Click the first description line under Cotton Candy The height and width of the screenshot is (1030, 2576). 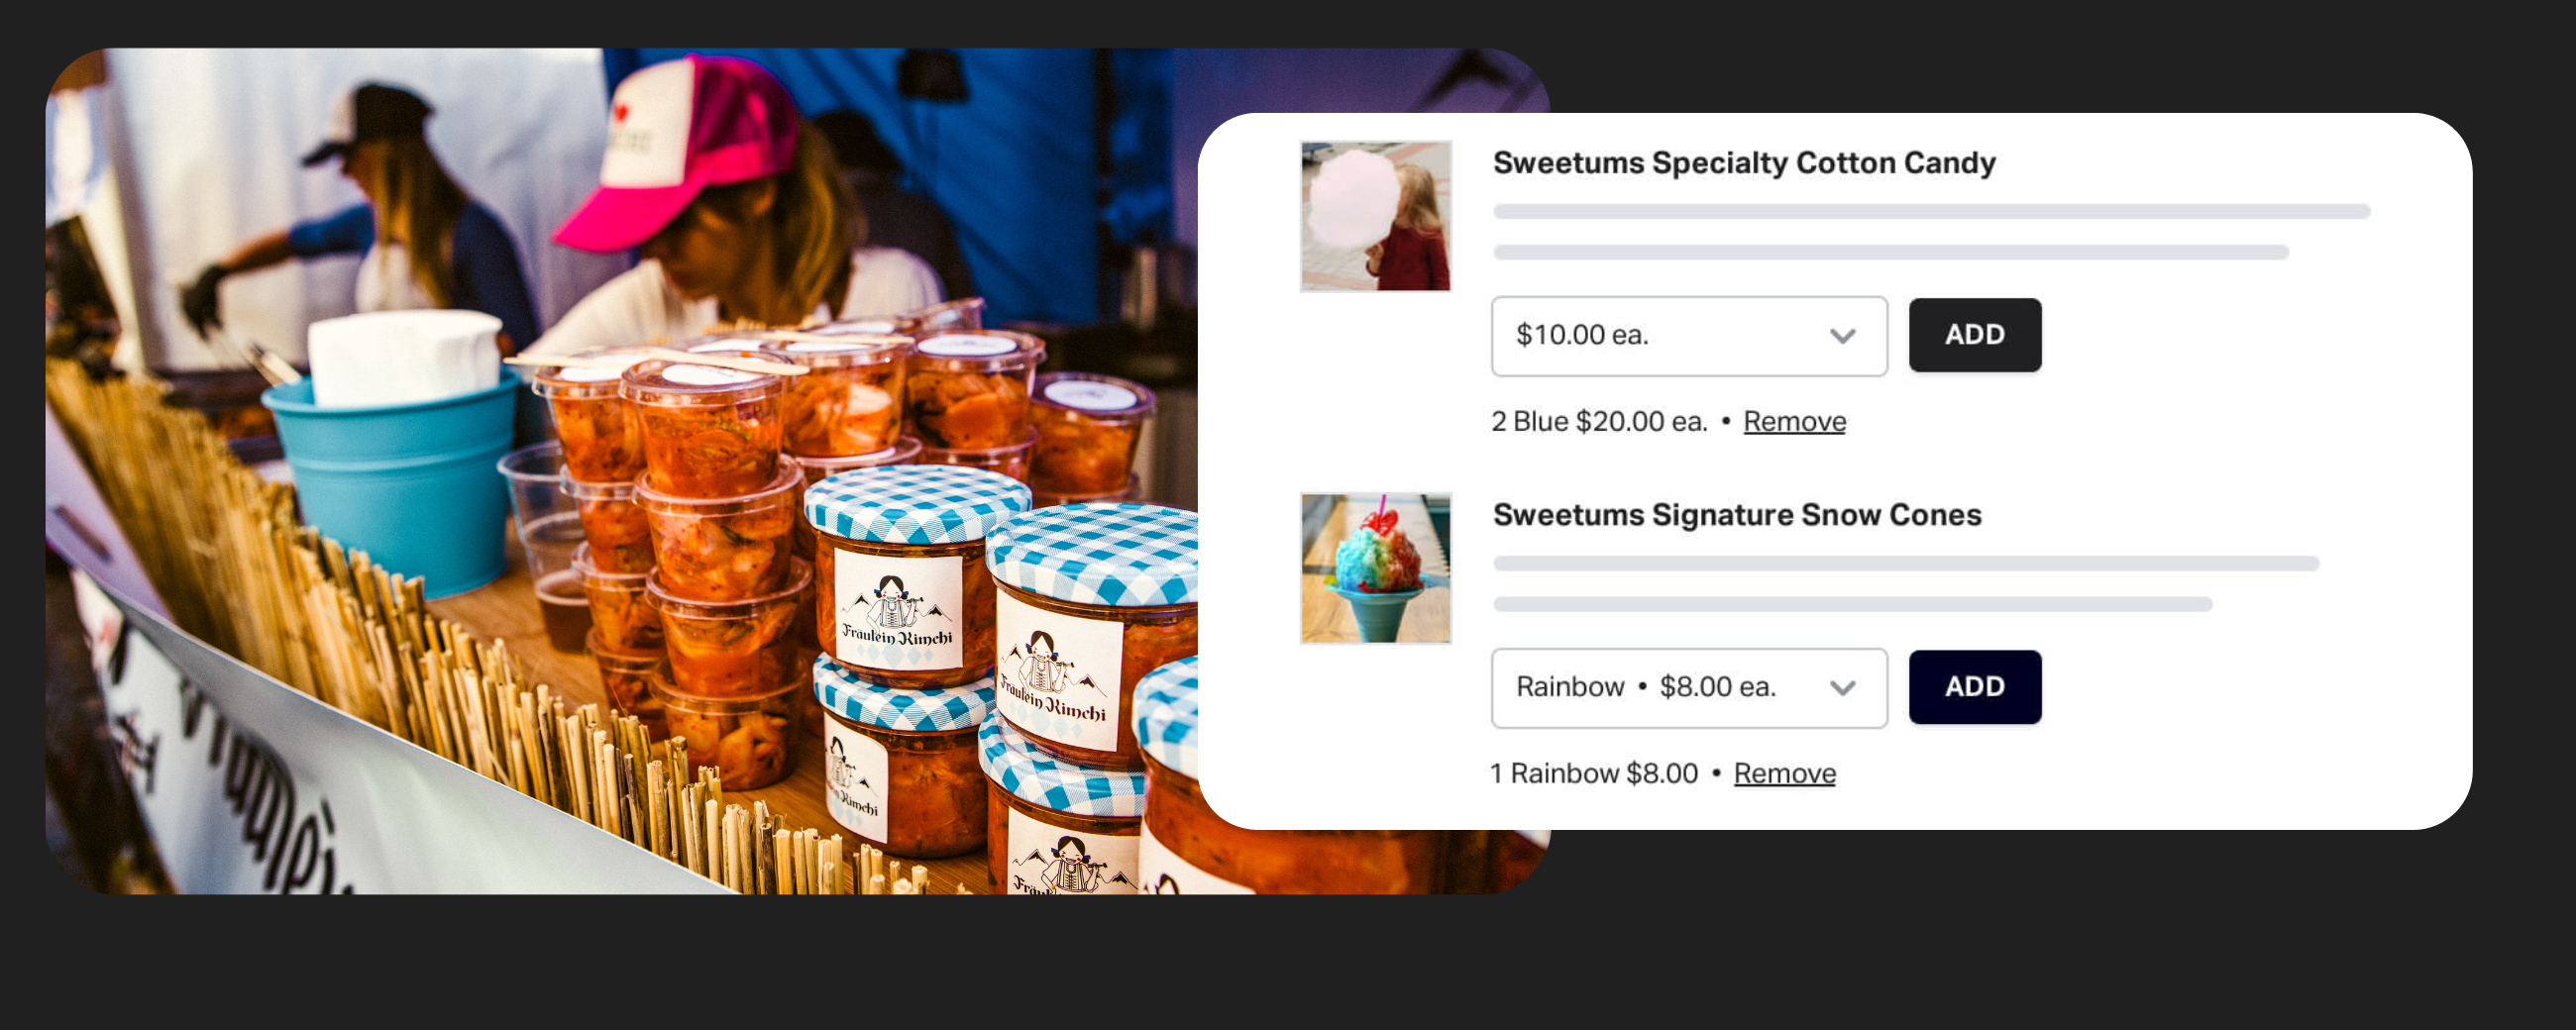point(1931,212)
